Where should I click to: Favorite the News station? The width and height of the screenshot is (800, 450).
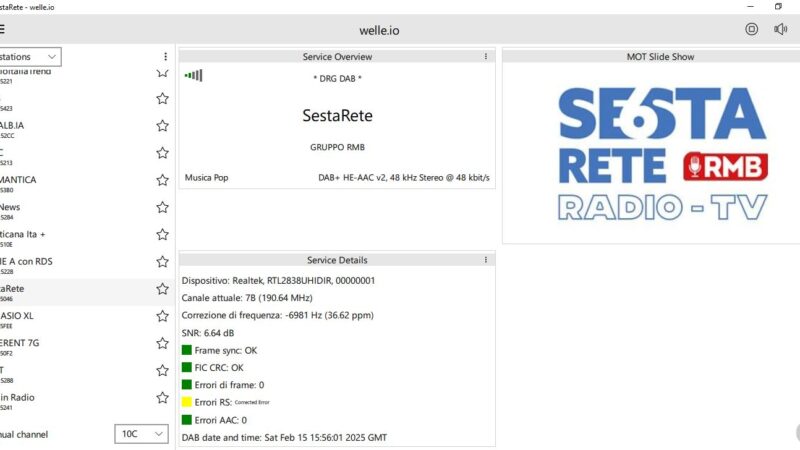coord(162,207)
